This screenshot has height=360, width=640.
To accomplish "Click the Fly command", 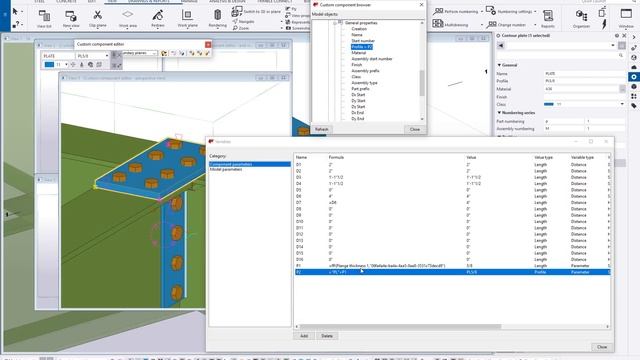I will point(291,9).
